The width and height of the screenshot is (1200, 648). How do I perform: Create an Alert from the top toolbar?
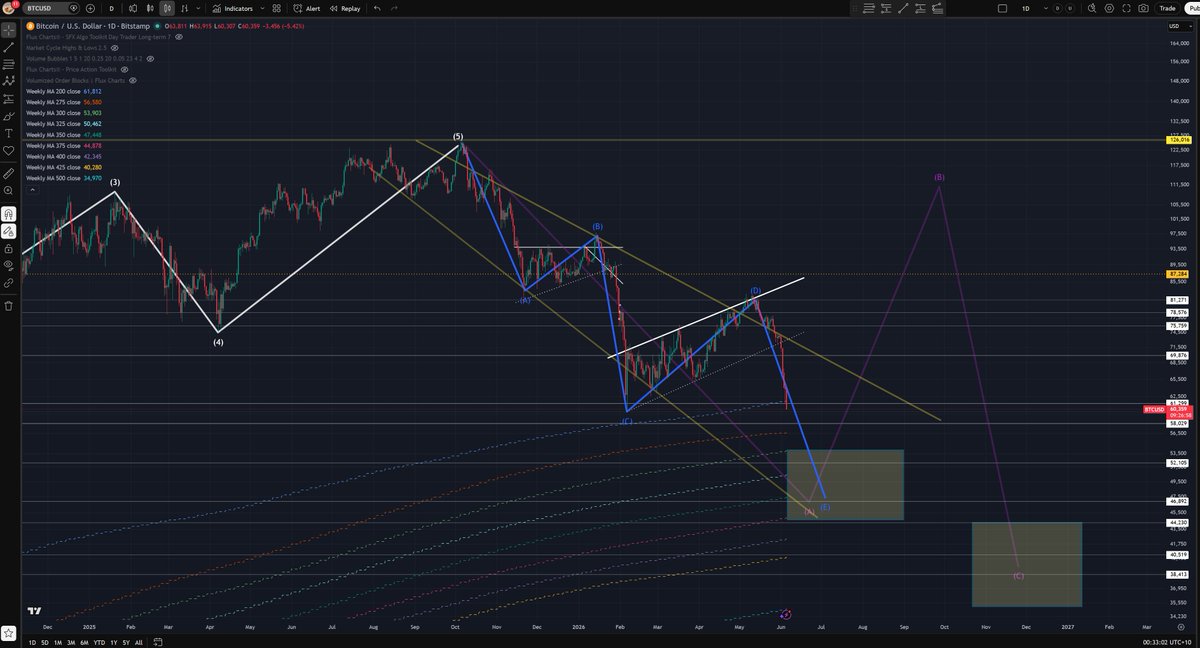pos(306,8)
